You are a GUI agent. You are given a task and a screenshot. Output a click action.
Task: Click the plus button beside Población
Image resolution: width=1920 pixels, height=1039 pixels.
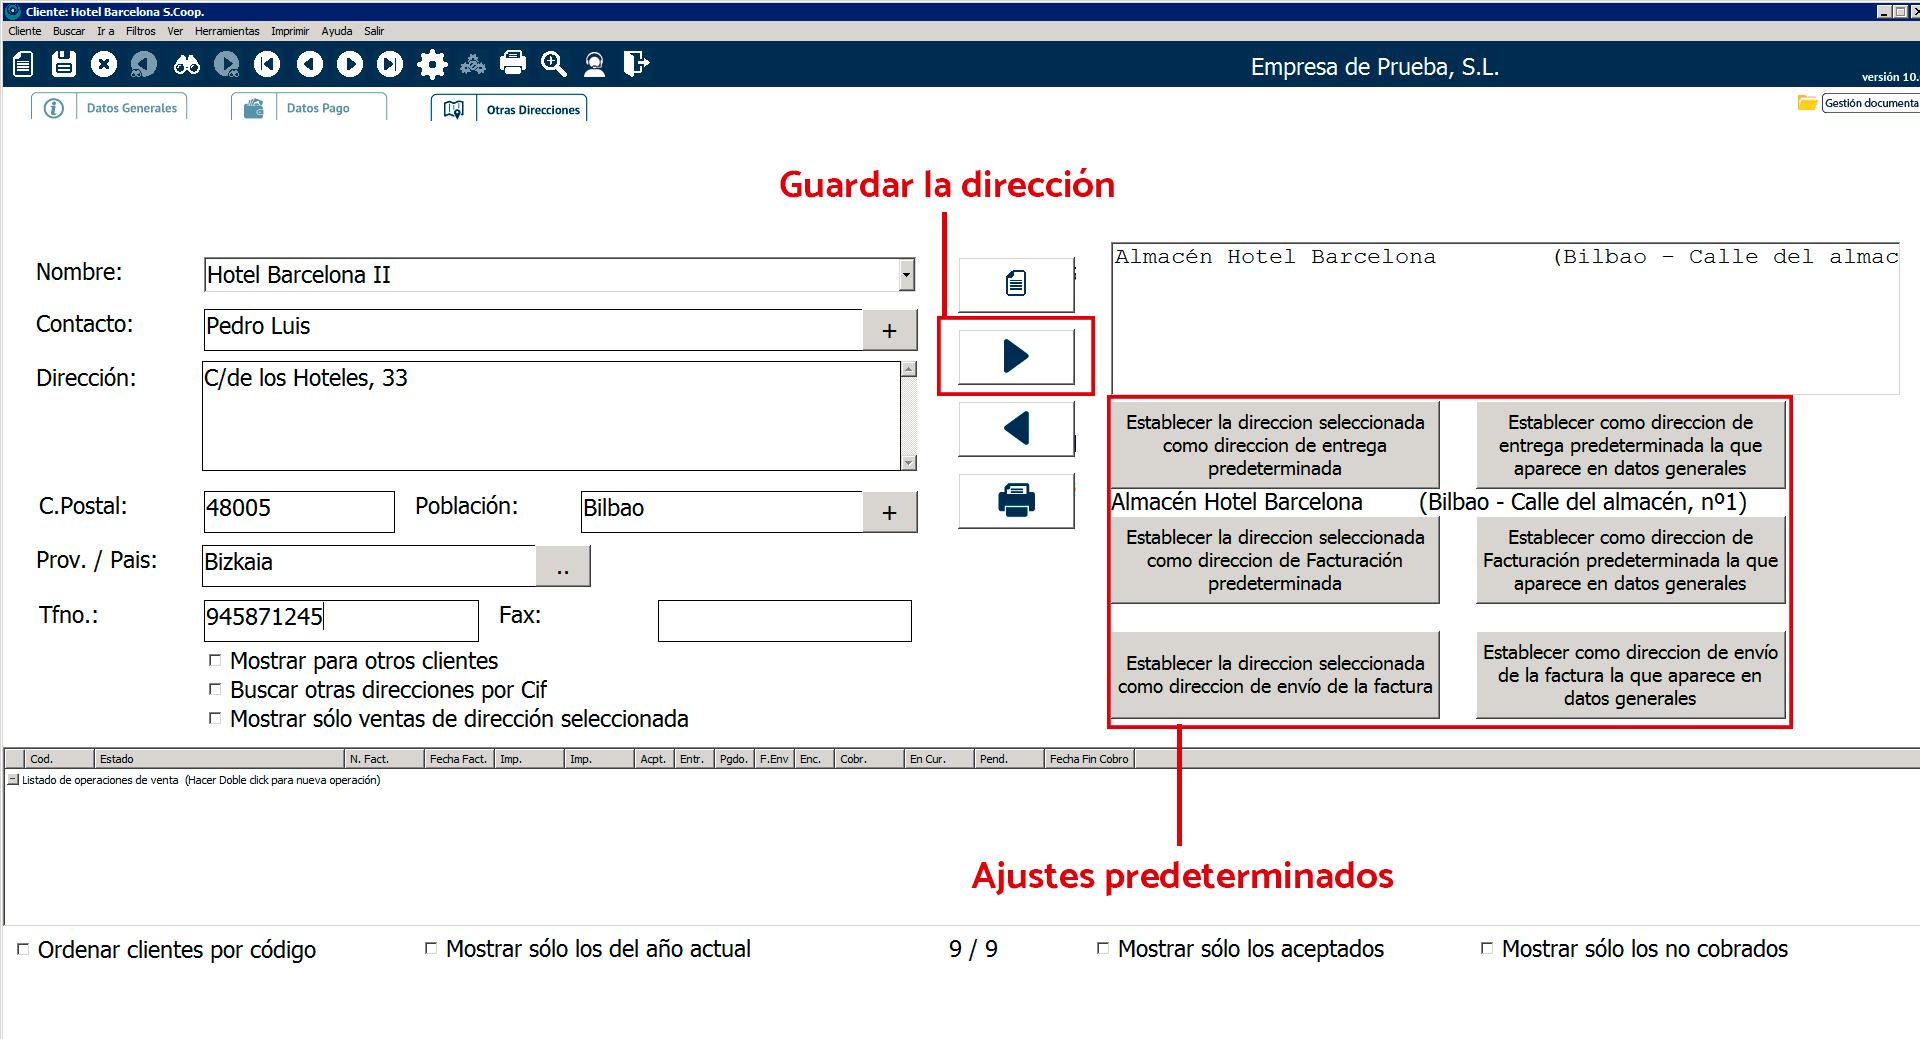[x=889, y=512]
